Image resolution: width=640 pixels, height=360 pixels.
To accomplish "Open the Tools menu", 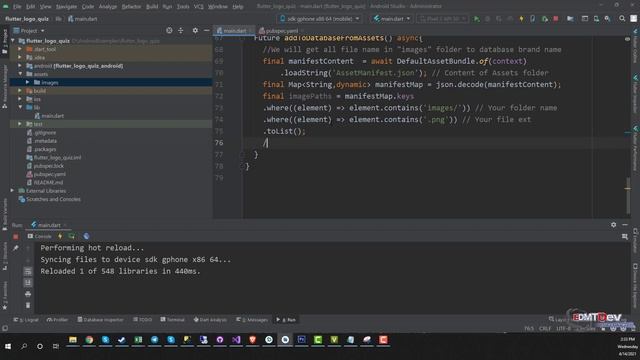I will point(183,7).
